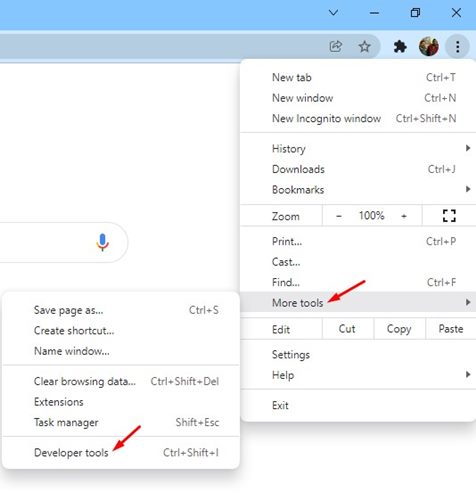The image size is (476, 500).
Task: Click the microphone voice search icon
Action: click(102, 242)
